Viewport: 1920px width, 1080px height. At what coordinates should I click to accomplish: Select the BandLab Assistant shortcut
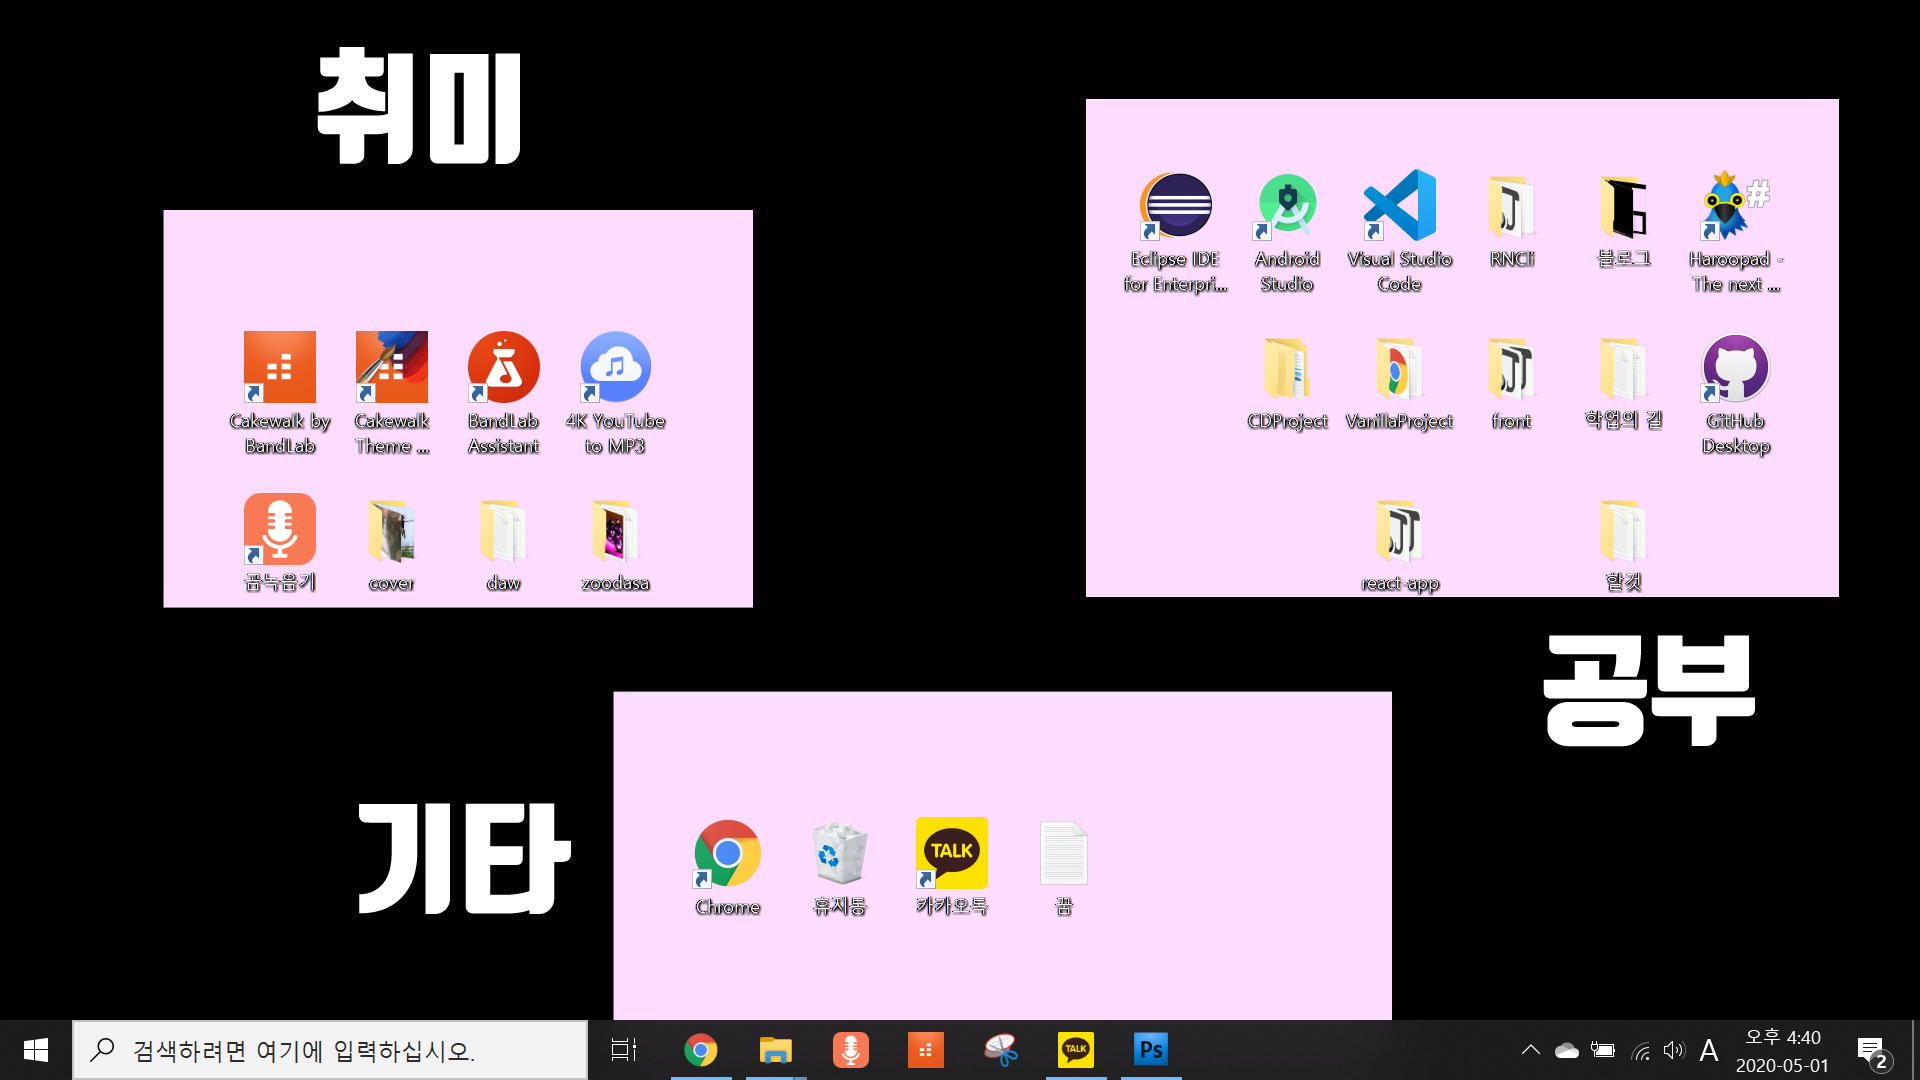pos(503,369)
